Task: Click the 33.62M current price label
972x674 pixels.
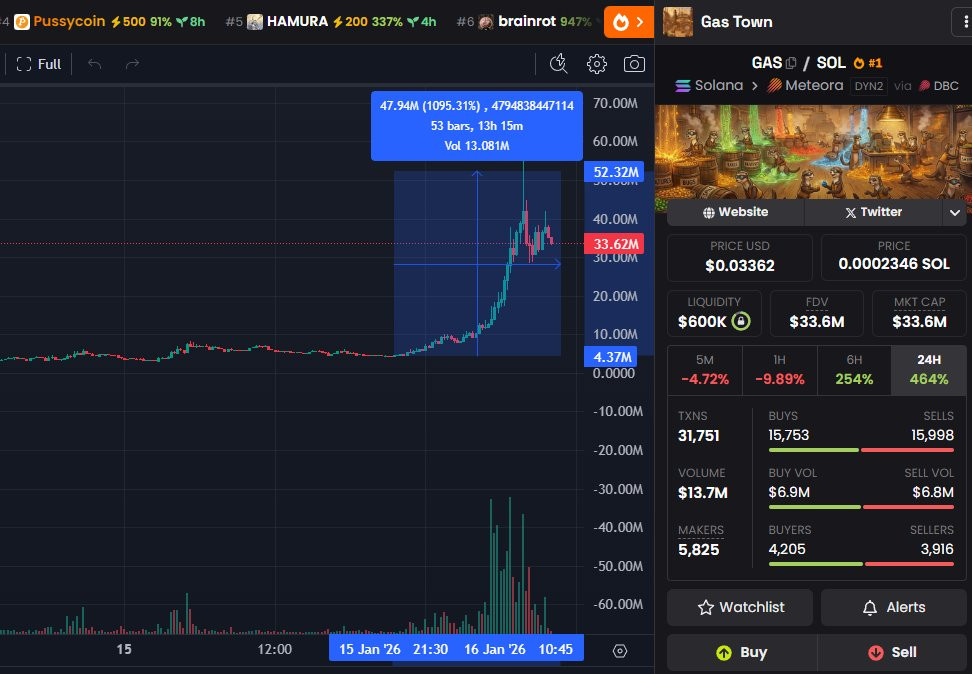Action: click(614, 244)
